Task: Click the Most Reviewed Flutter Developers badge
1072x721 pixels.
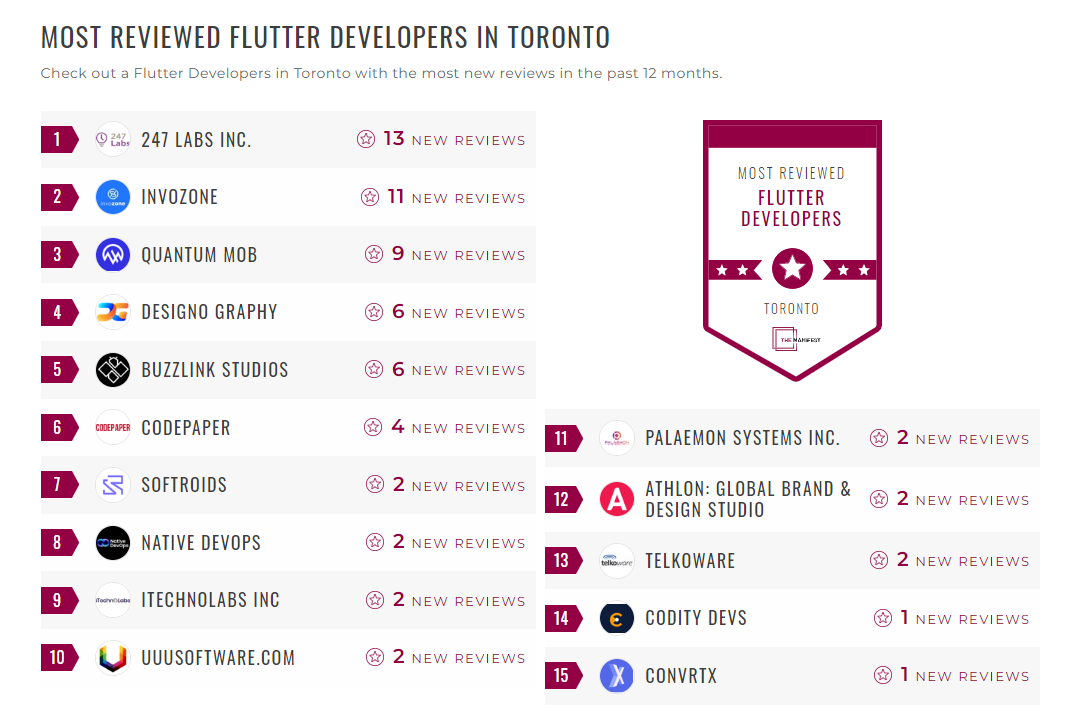Action: point(792,249)
